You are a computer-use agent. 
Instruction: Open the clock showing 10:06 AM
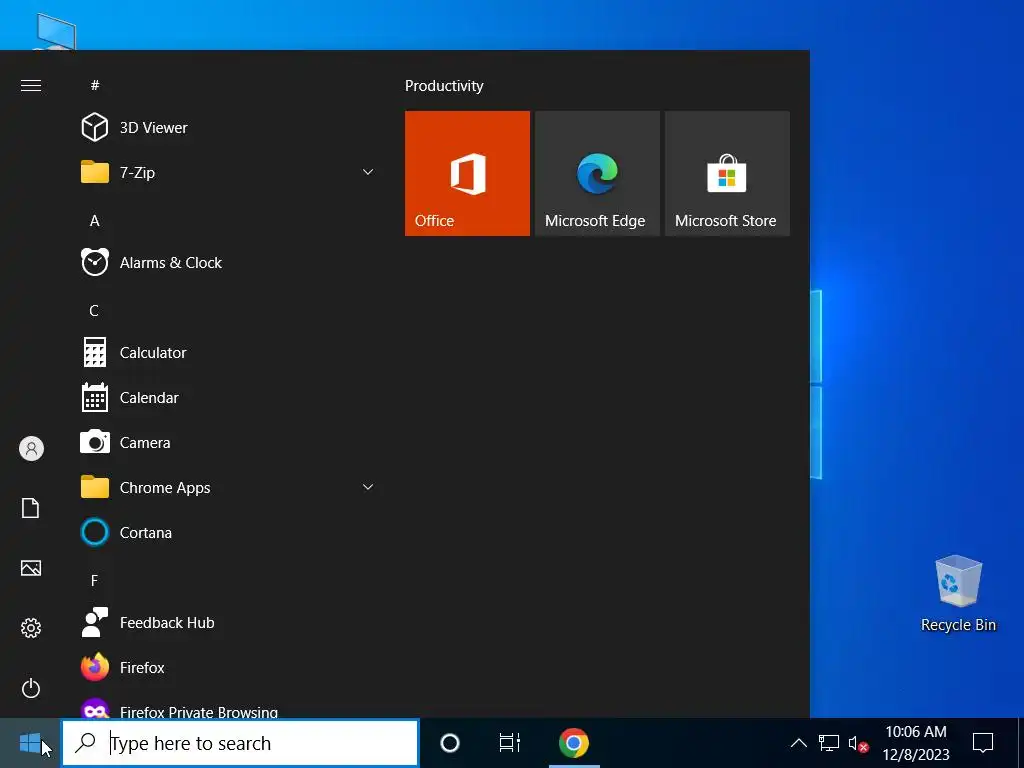[916, 743]
